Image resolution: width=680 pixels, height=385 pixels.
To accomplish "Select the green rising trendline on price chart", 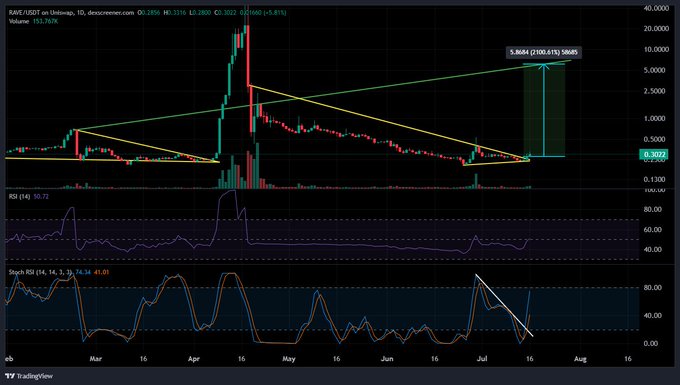I will tap(323, 95).
